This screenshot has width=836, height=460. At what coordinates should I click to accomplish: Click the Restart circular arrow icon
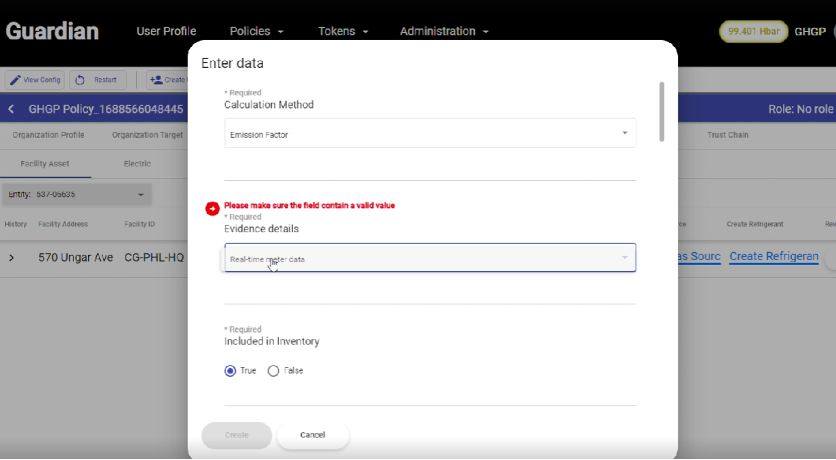pyautogui.click(x=81, y=80)
